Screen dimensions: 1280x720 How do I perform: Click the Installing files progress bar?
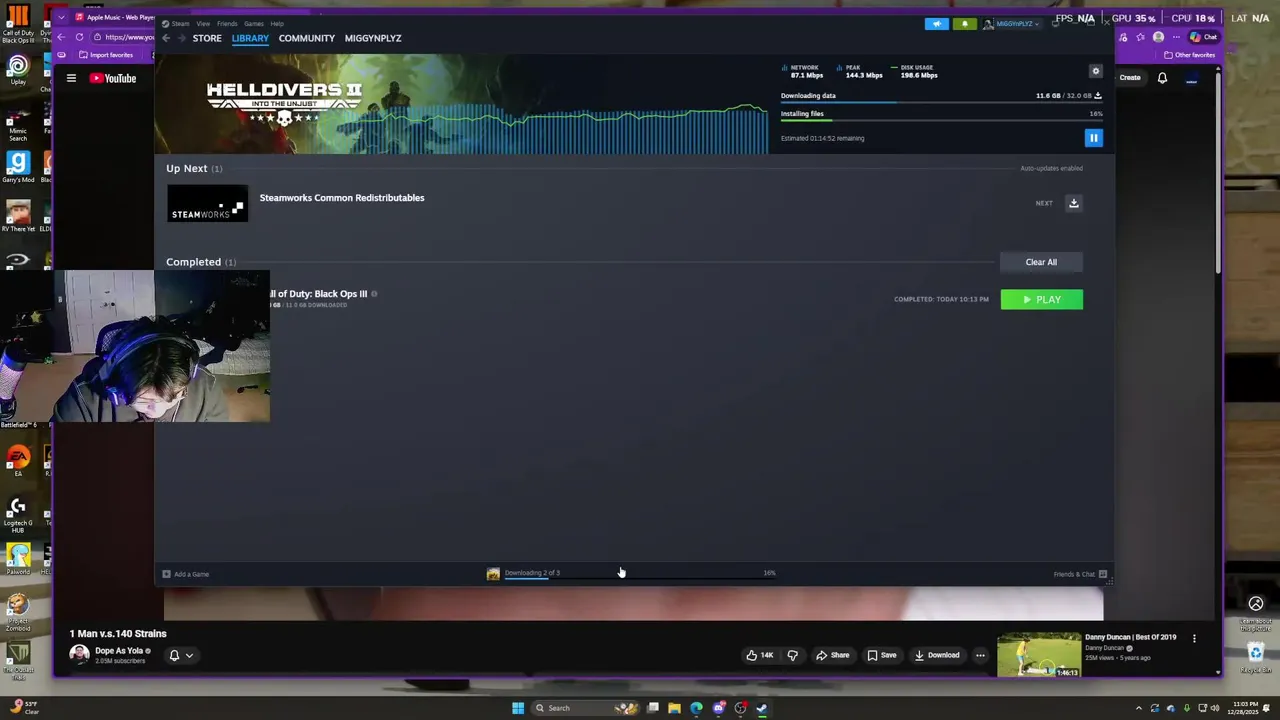[x=941, y=120]
